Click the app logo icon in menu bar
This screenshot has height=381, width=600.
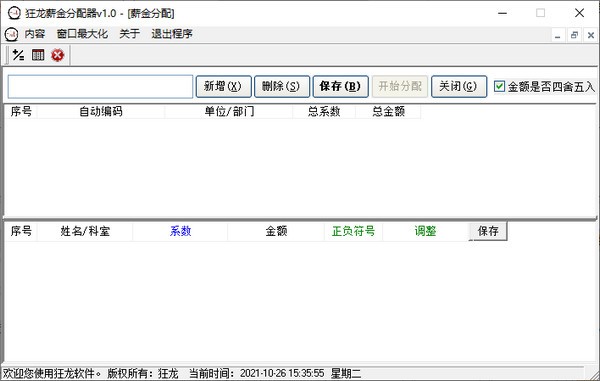click(11, 34)
